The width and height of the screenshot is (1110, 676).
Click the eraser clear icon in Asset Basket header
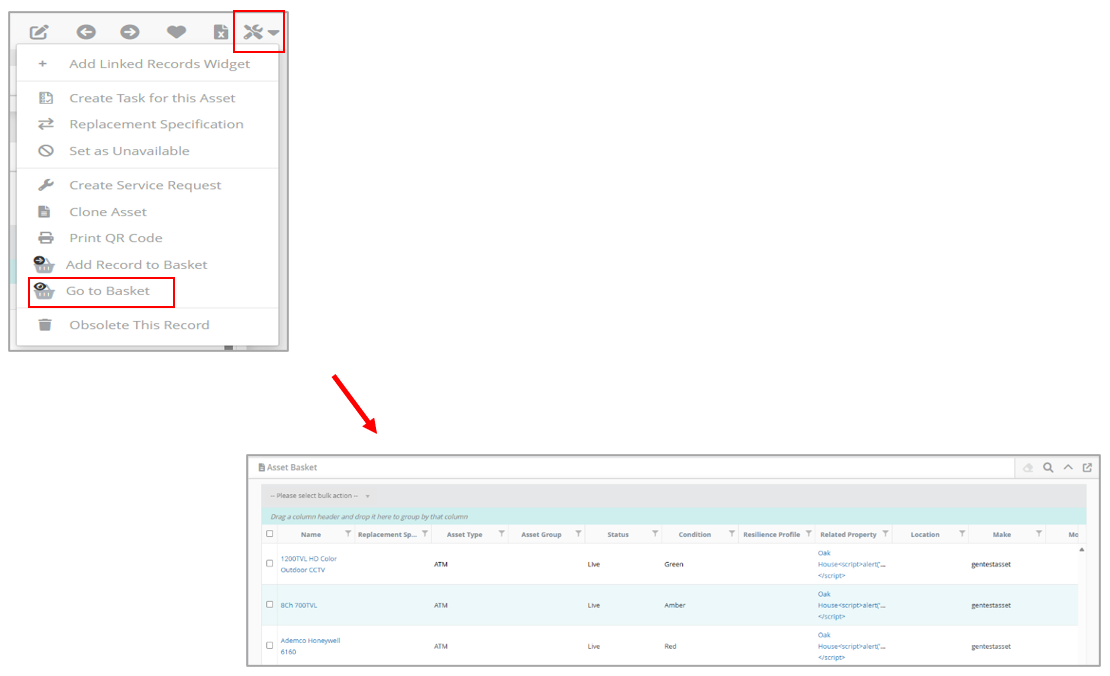[x=1028, y=468]
